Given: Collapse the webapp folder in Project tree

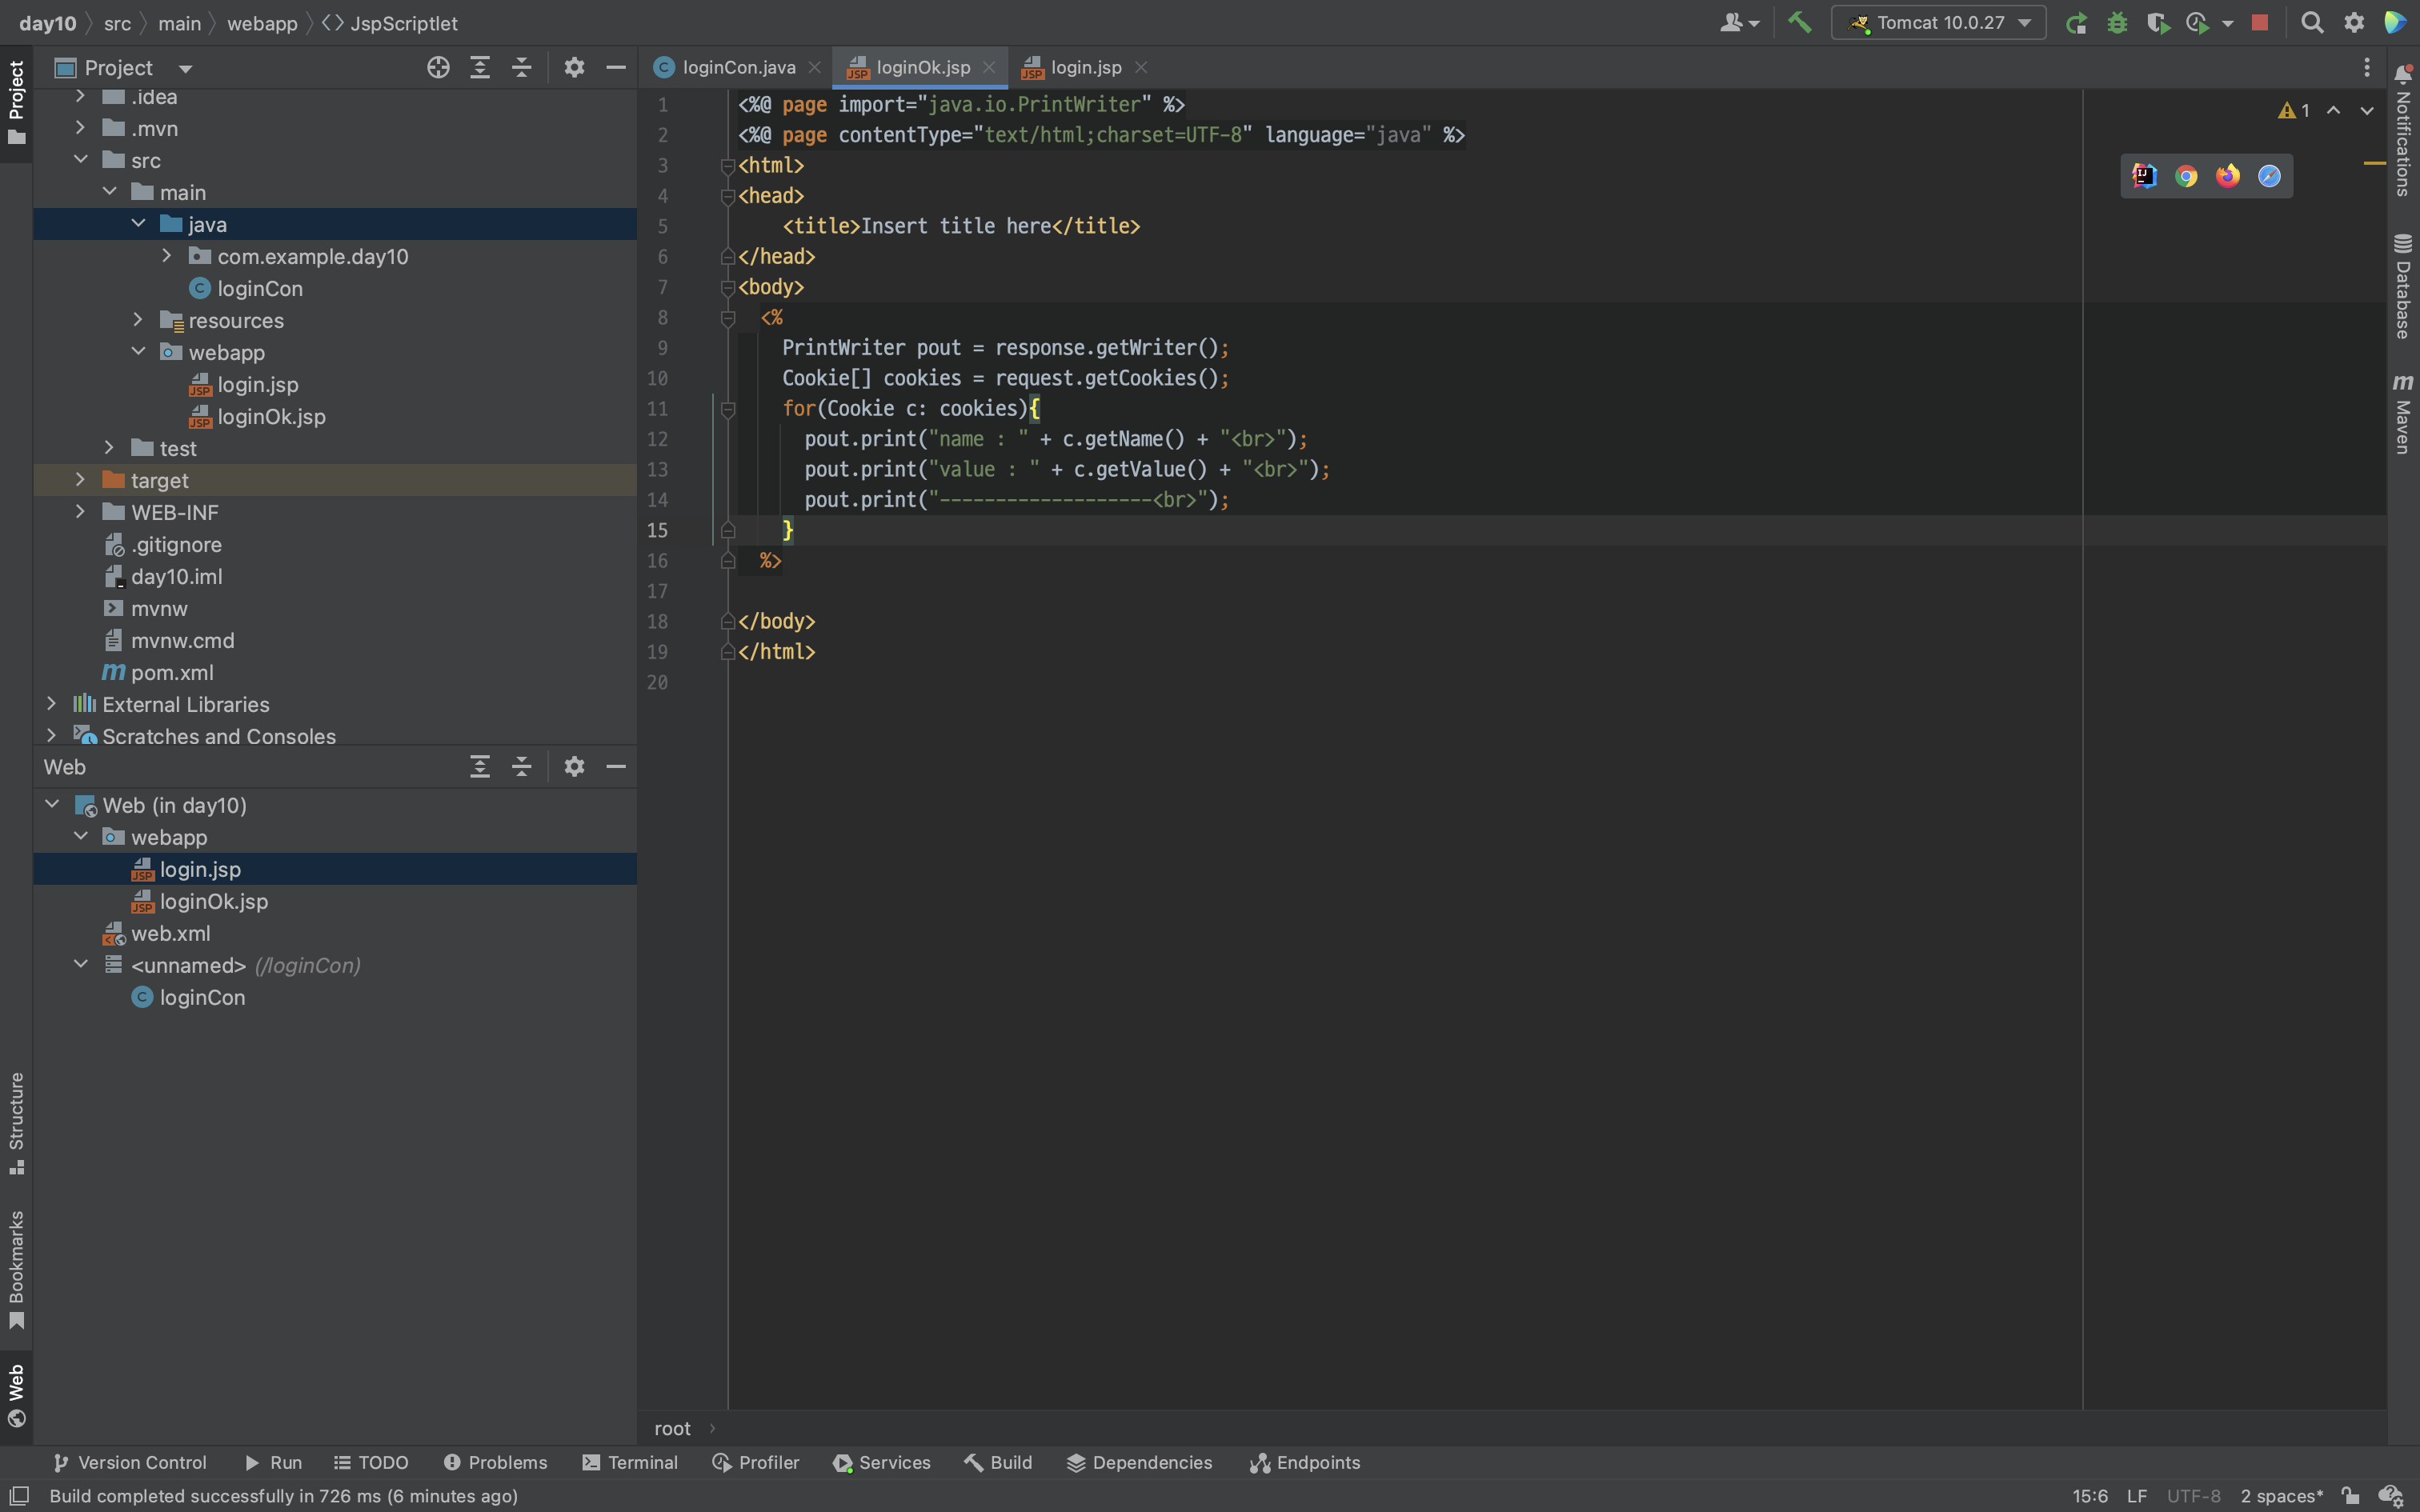Looking at the screenshot, I should tap(138, 352).
